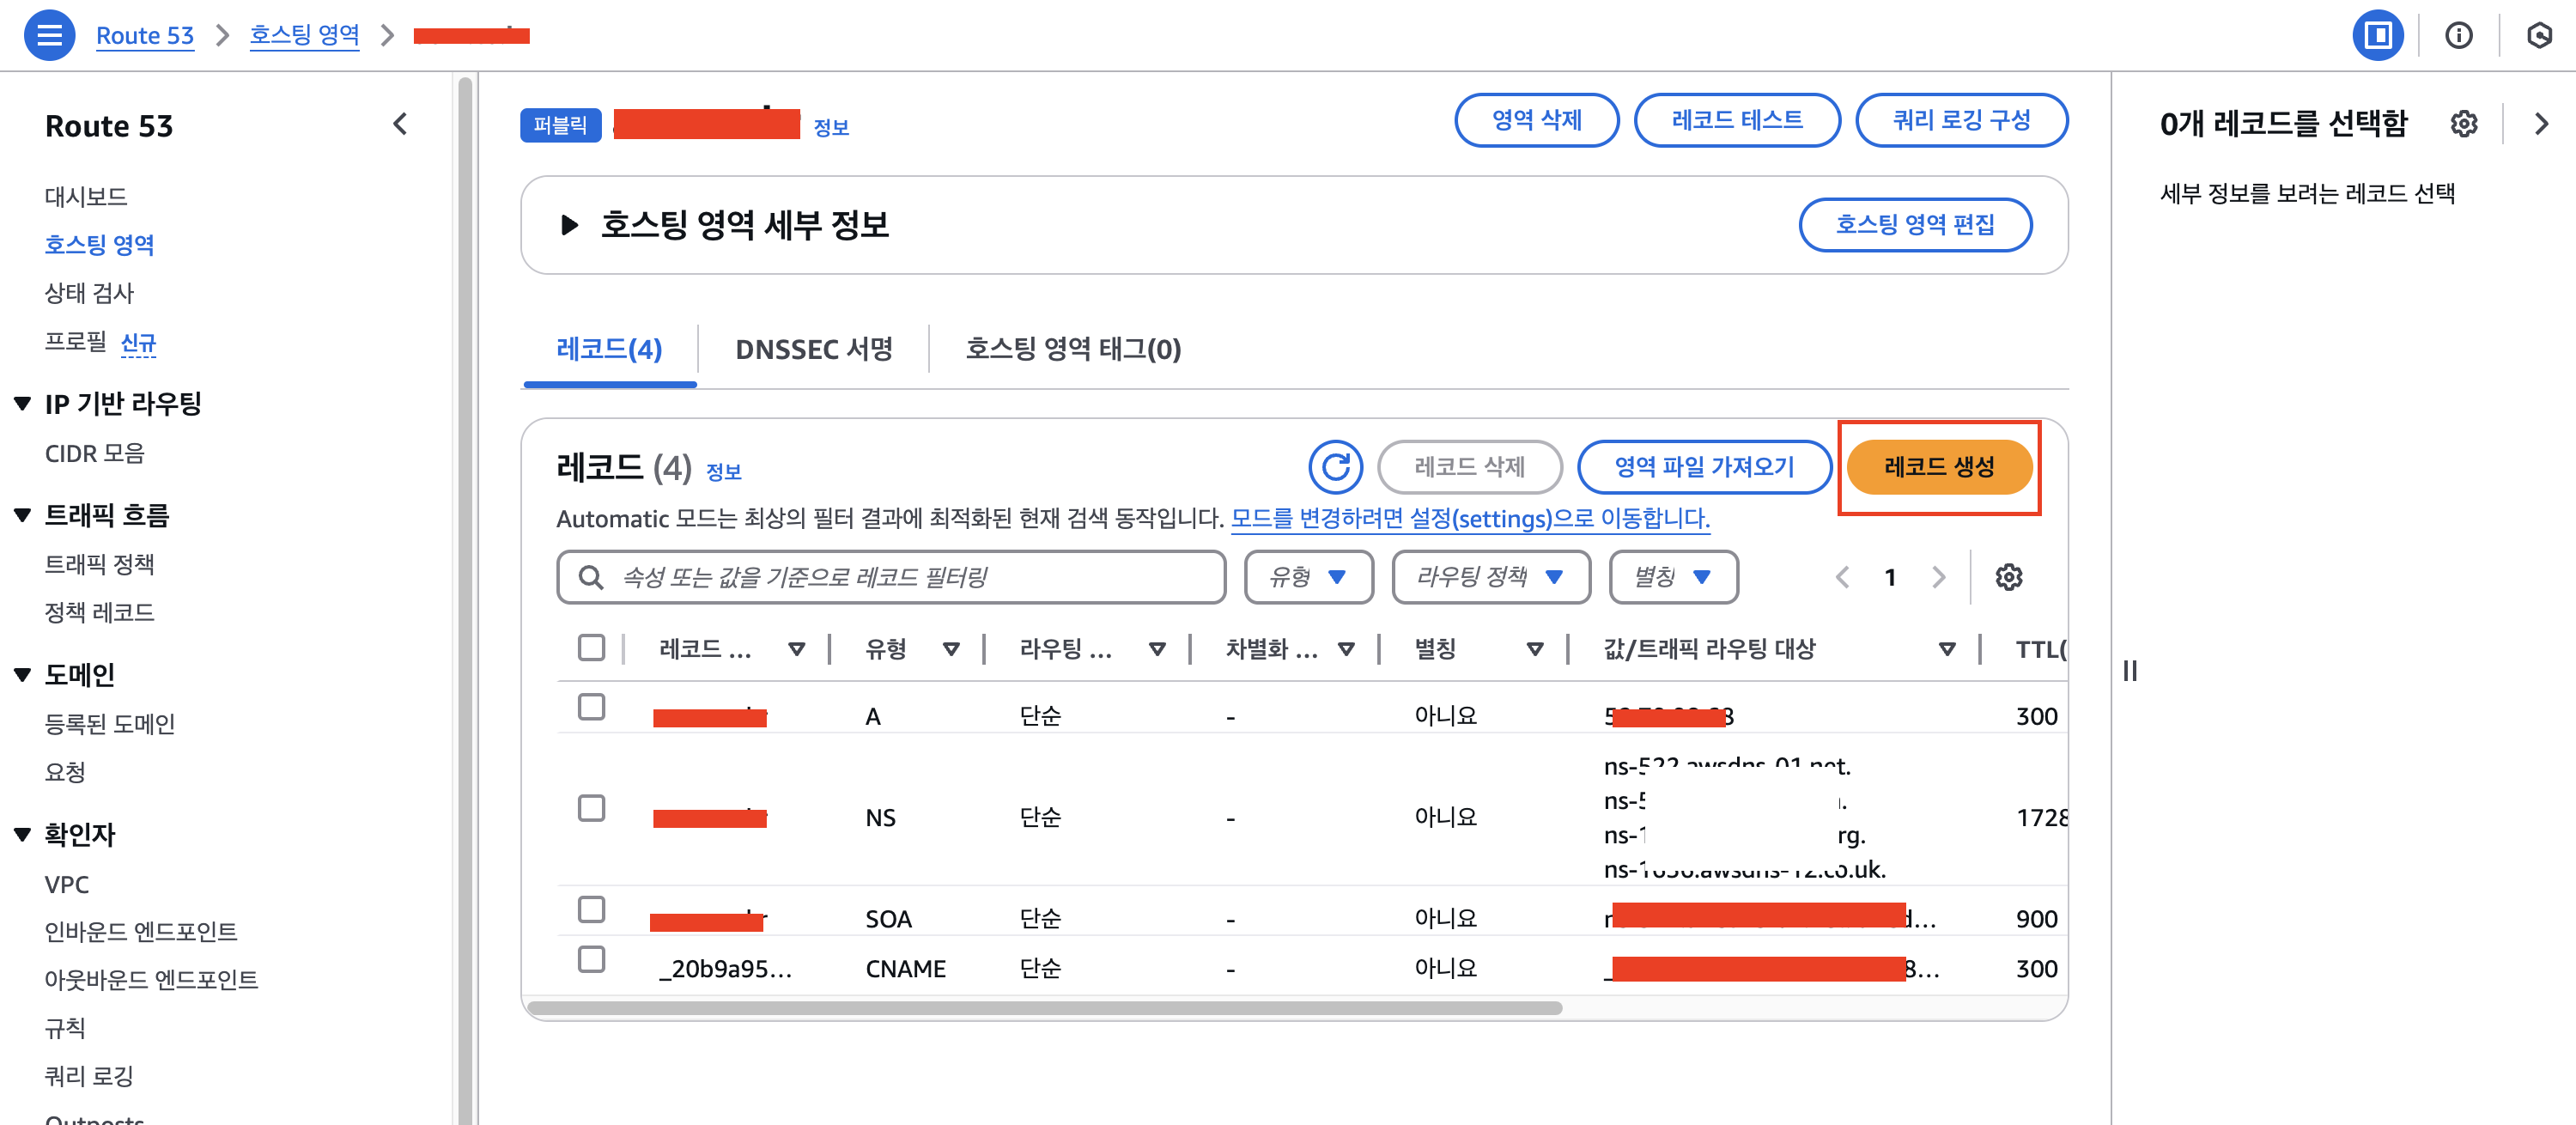This screenshot has height=1125, width=2576.
Task: Refresh the records list
Action: 1335,467
